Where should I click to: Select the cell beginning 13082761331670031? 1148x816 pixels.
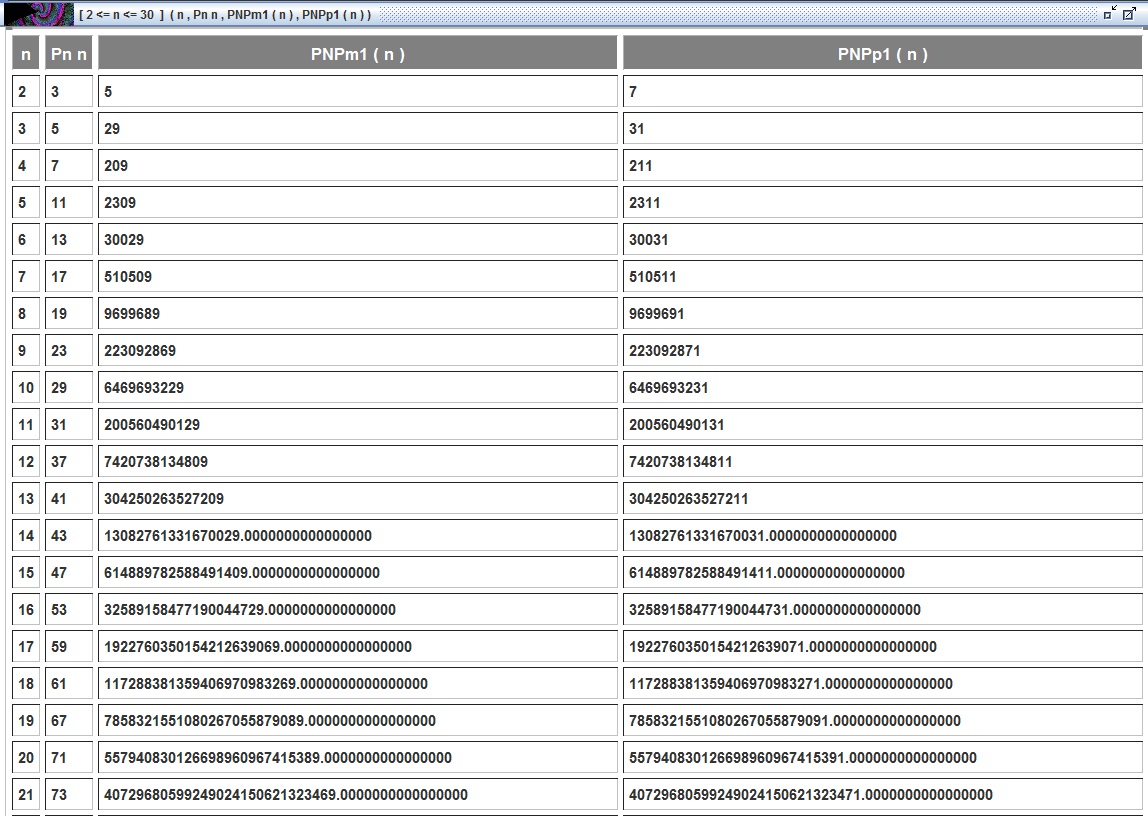(882, 536)
